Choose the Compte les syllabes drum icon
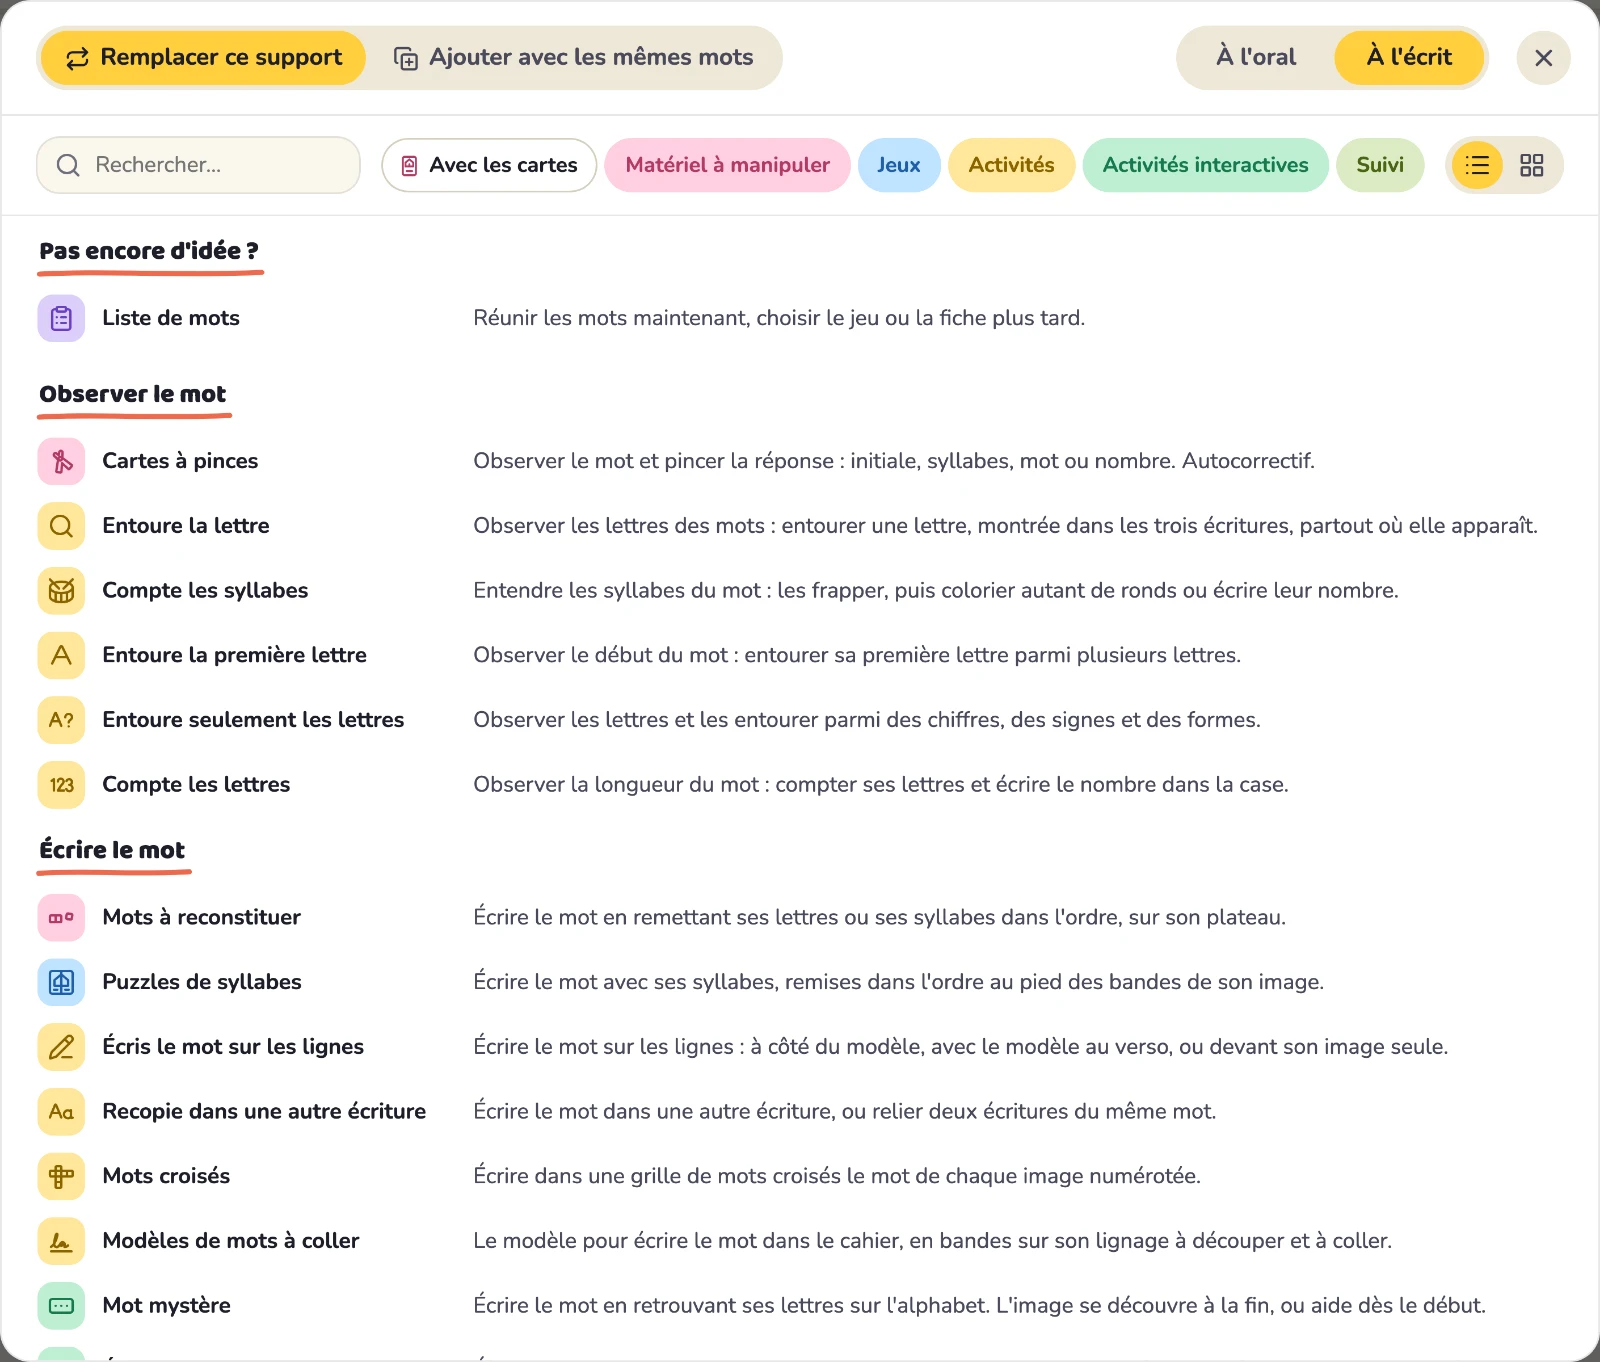Image resolution: width=1600 pixels, height=1362 pixels. point(61,591)
